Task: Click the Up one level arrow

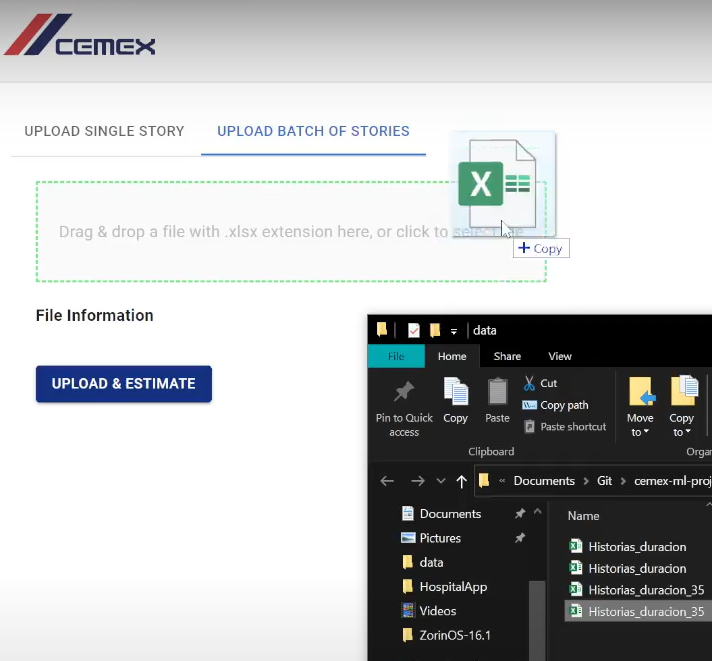Action: [461, 481]
